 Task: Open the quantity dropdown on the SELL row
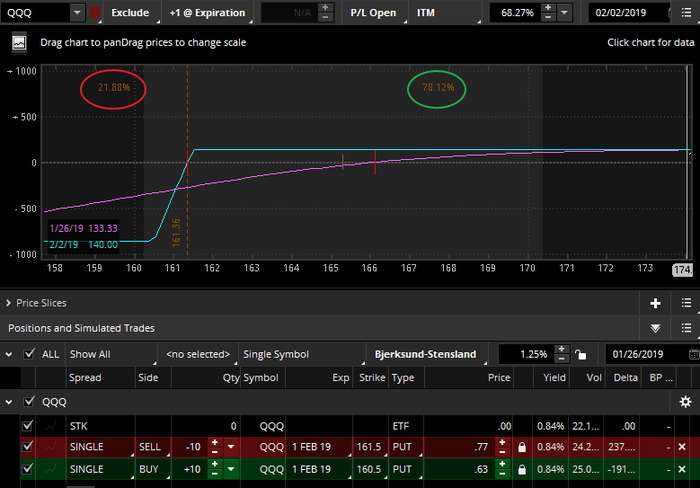(231, 446)
